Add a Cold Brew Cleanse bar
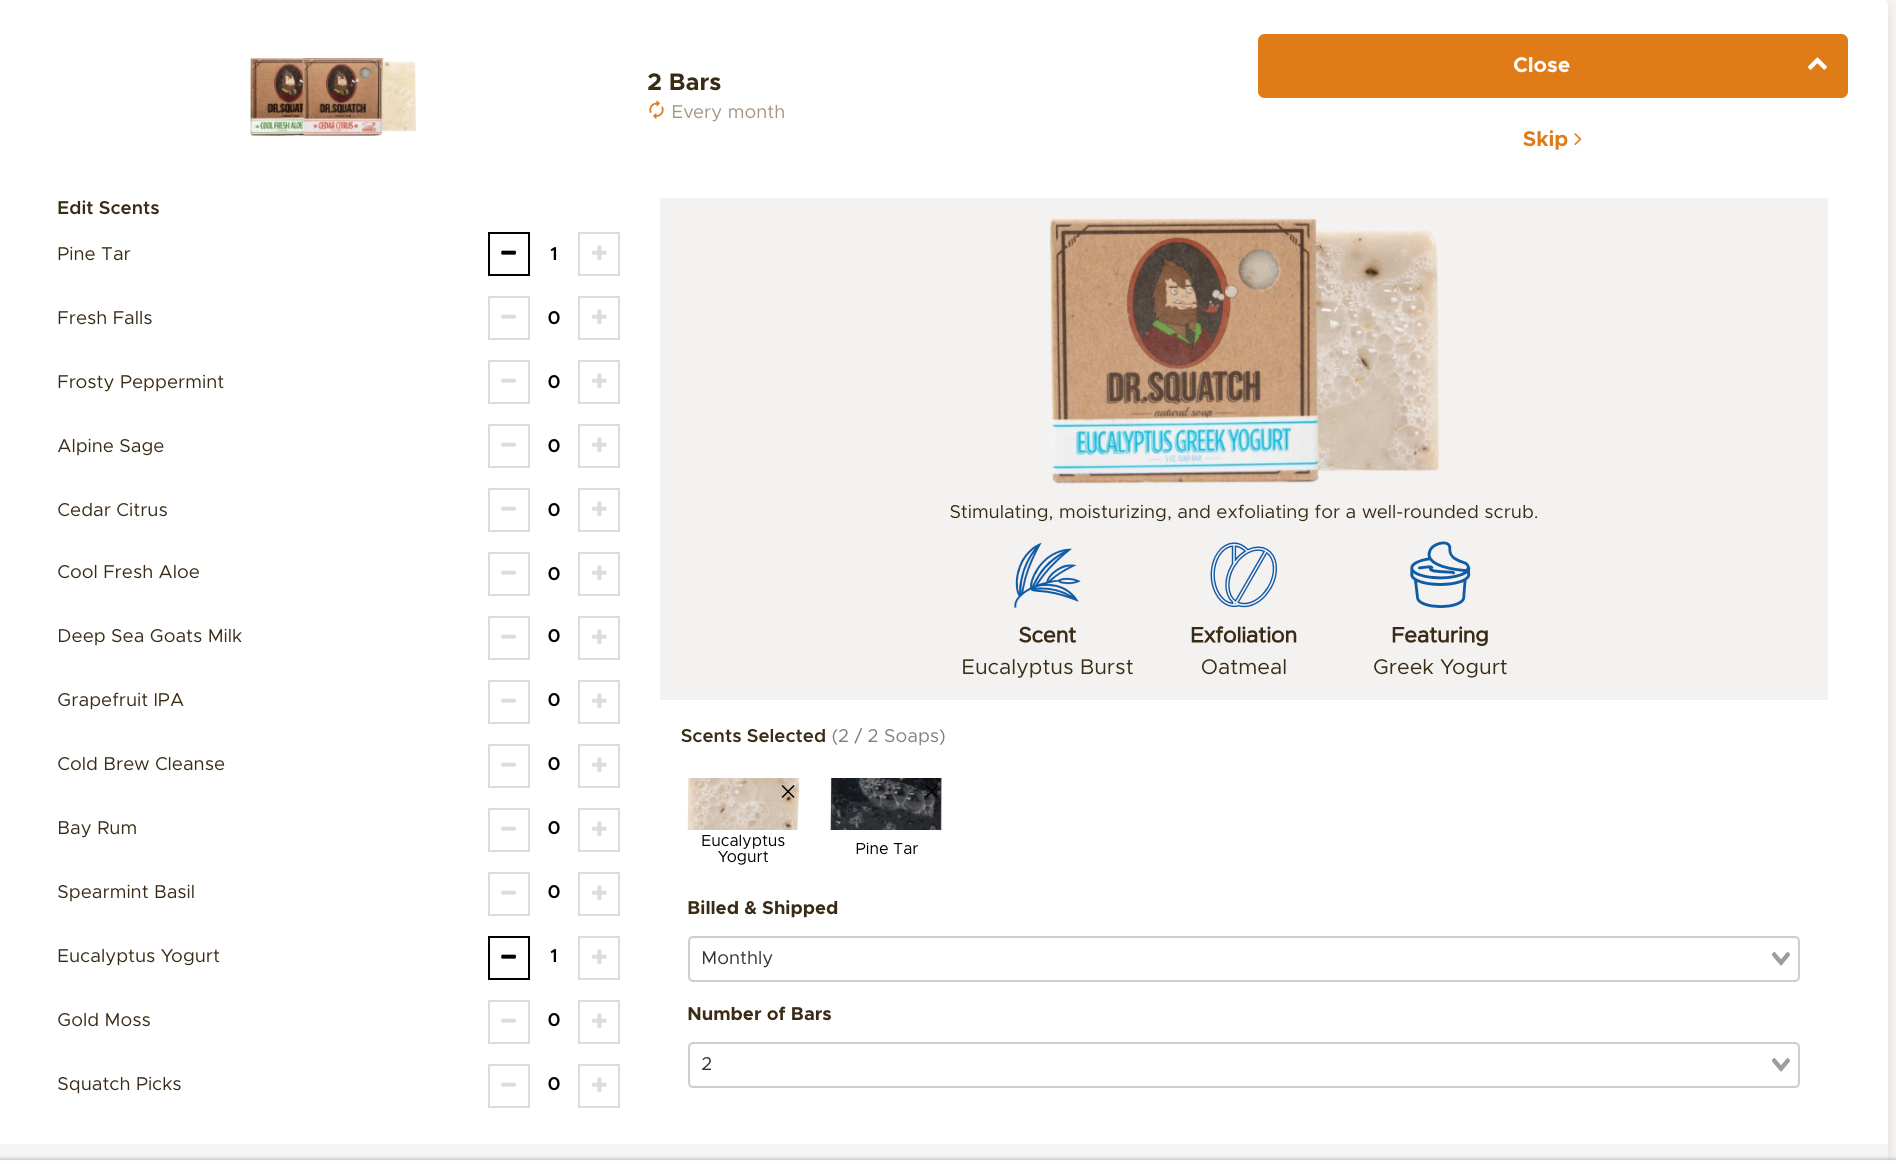Image resolution: width=1896 pixels, height=1164 pixels. [x=599, y=766]
